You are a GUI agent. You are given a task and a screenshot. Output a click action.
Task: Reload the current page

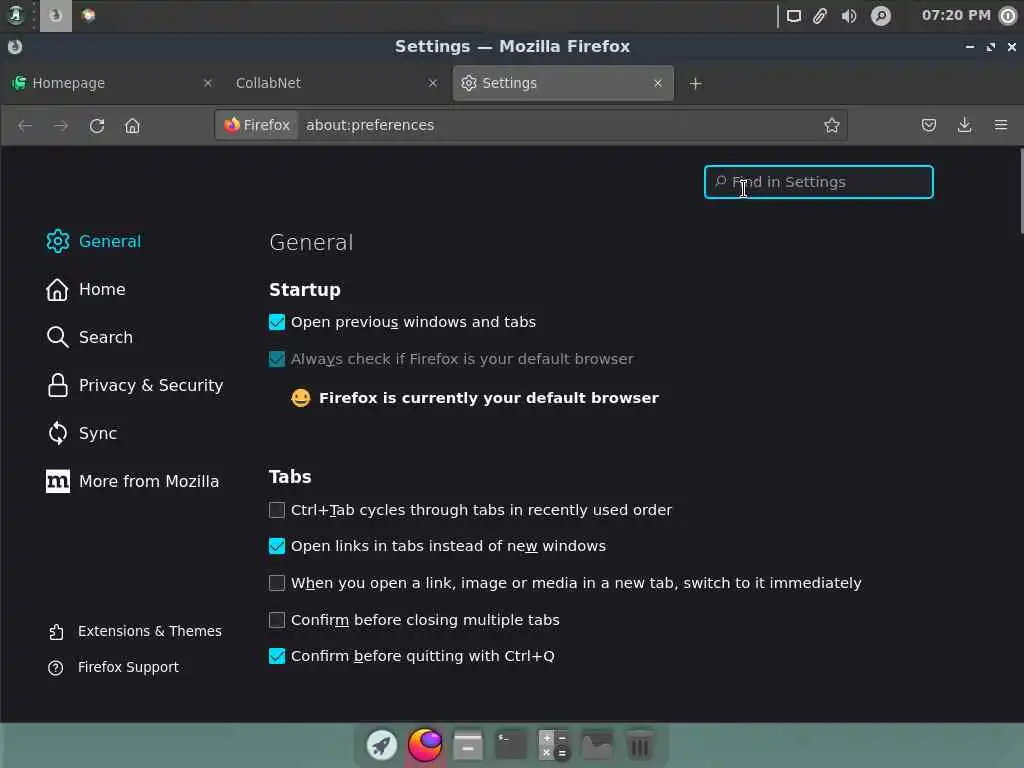[97, 125]
